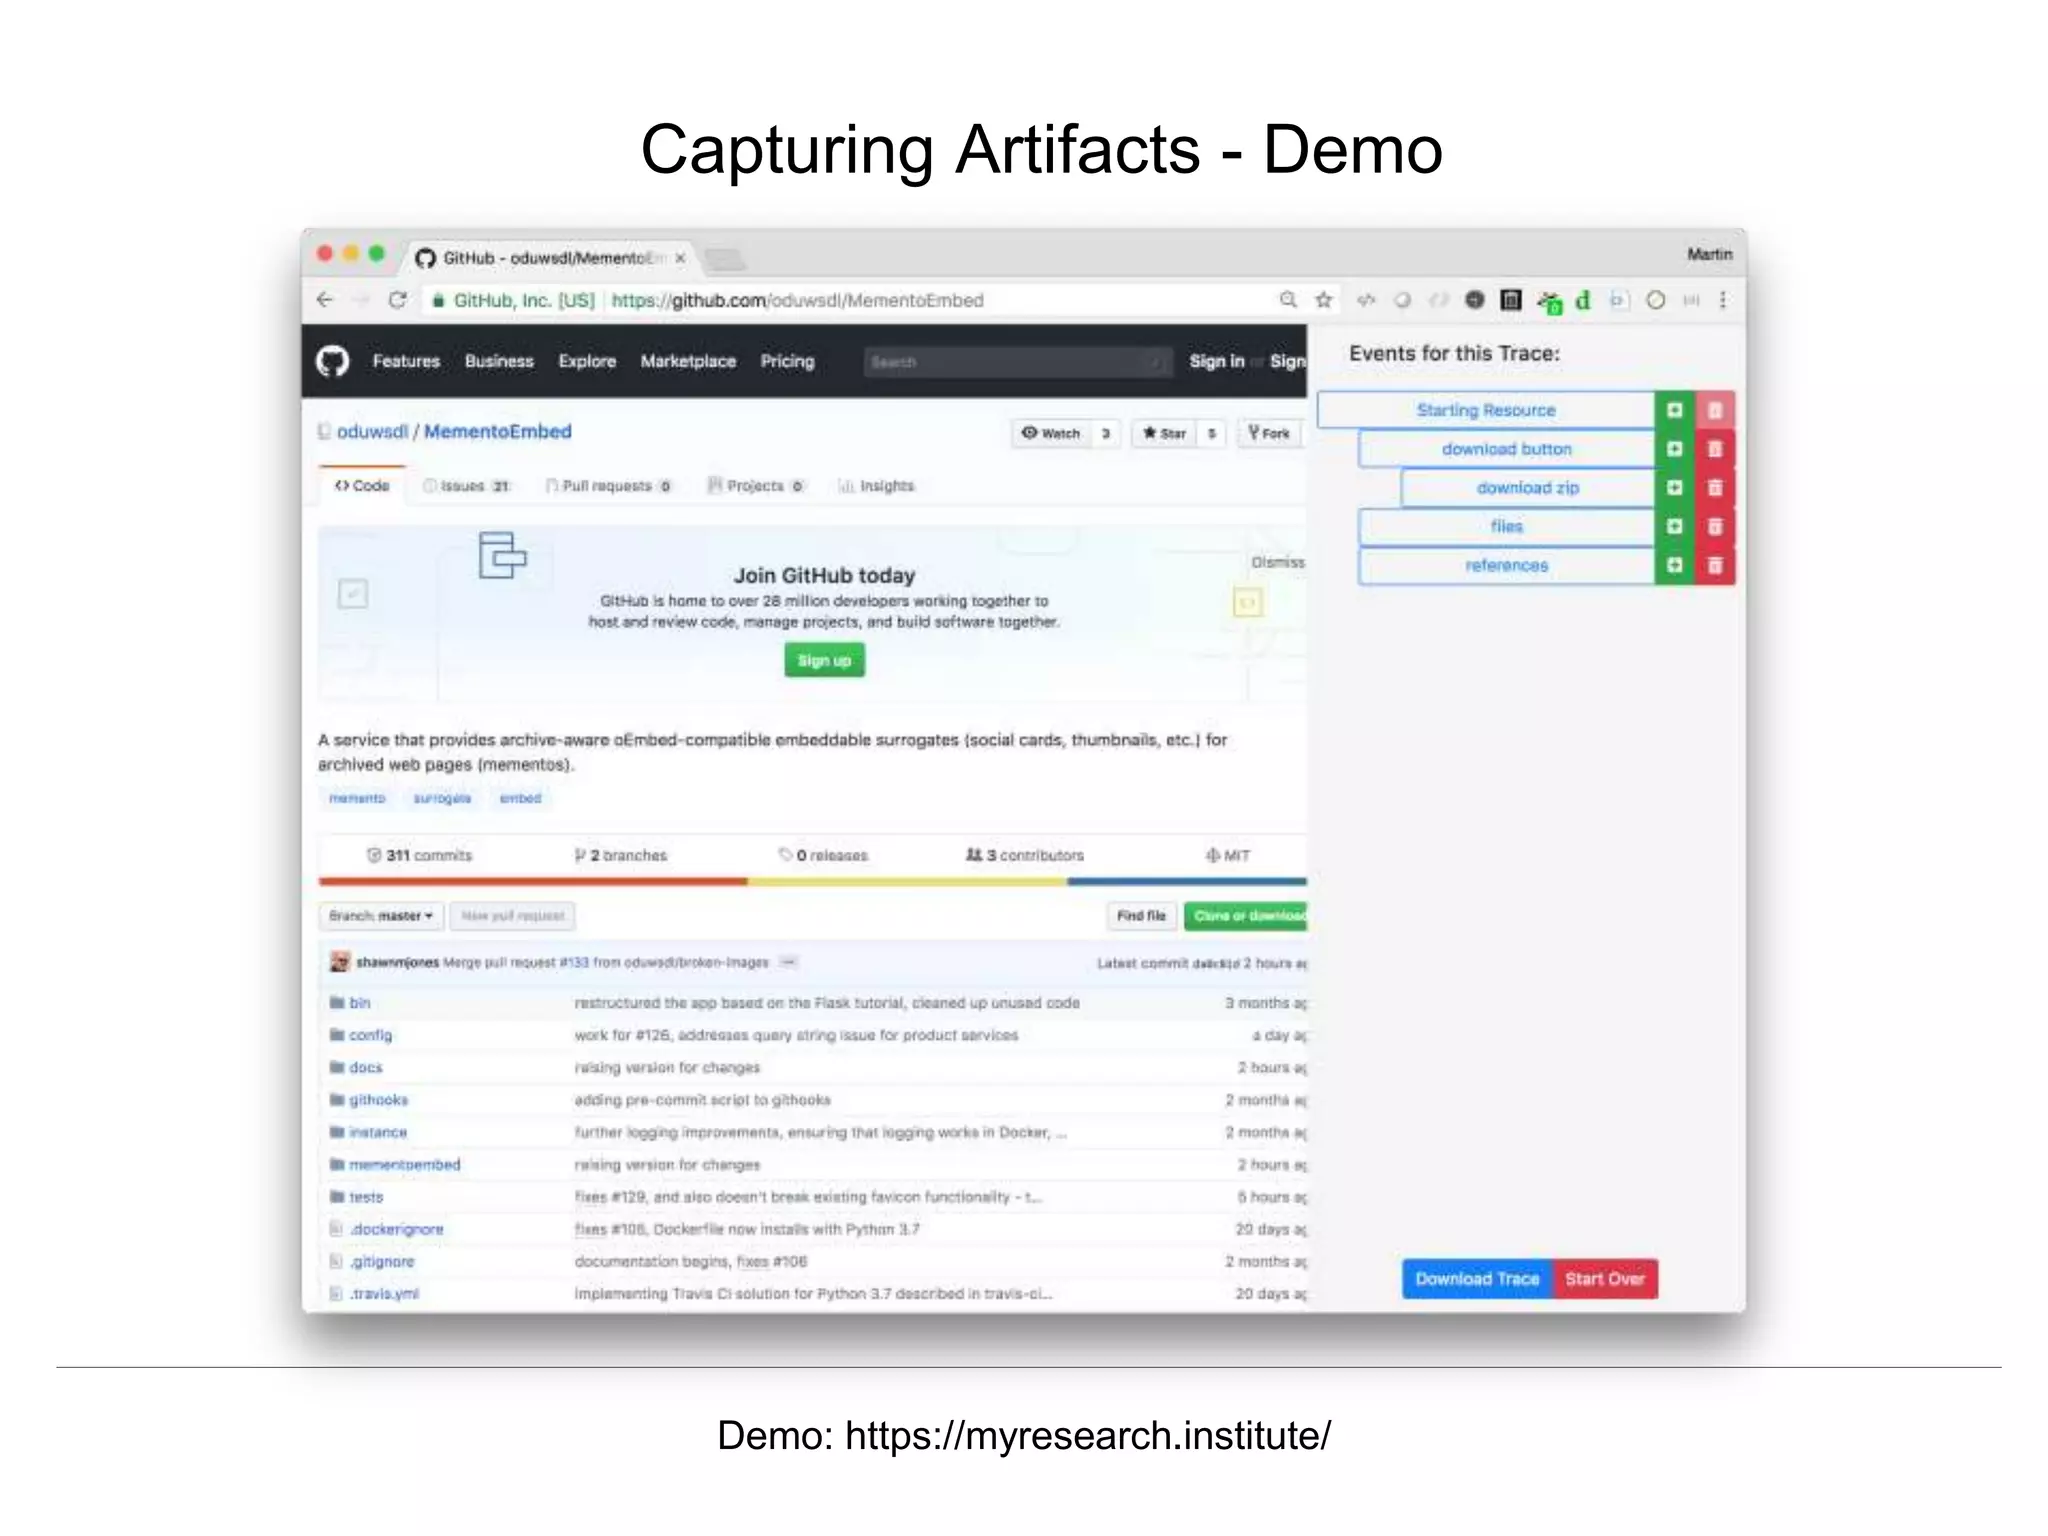View 2 branches
Viewport: 2048px width, 1536px height.
point(620,855)
